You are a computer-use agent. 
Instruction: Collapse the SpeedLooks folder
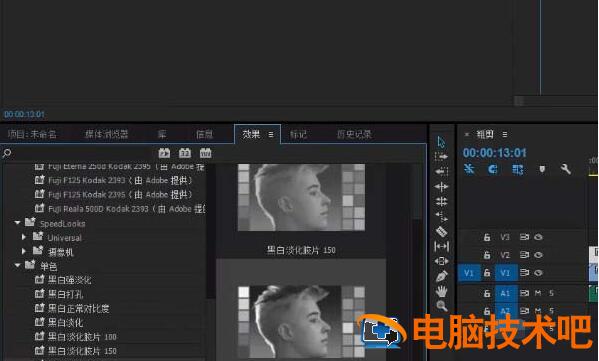(x=17, y=223)
